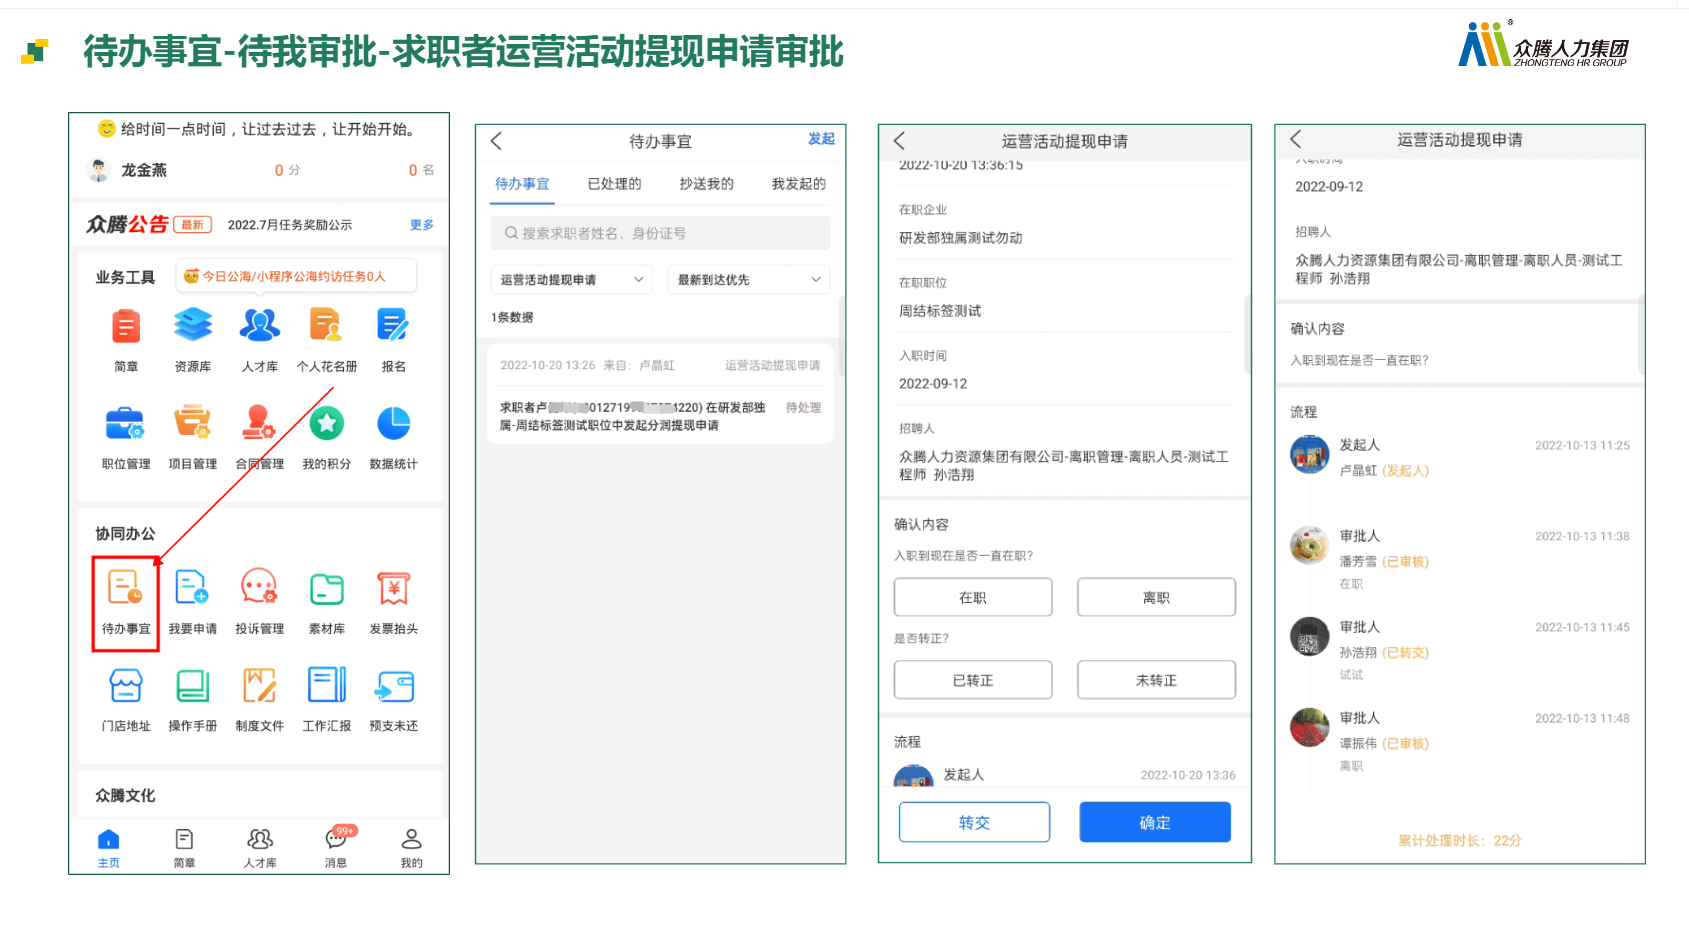This screenshot has width=1689, height=945.
Task: Open 操作手册 icon
Action: coord(192,686)
